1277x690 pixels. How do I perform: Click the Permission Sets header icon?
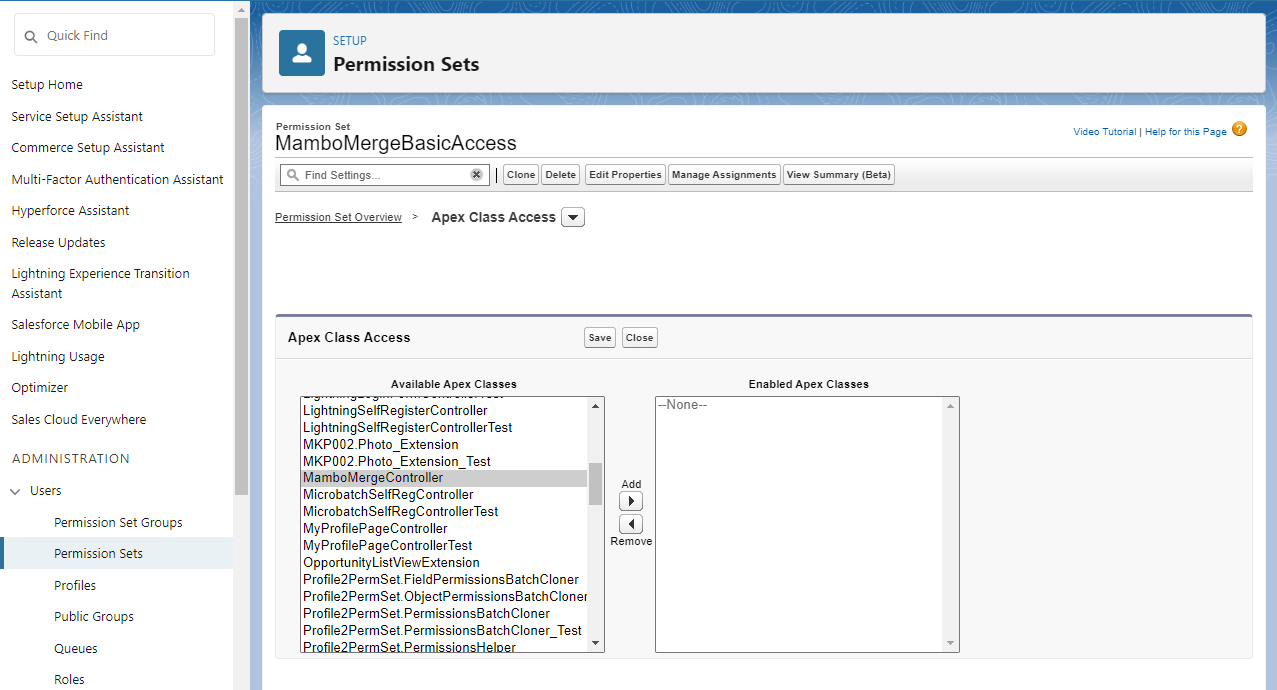click(x=301, y=53)
